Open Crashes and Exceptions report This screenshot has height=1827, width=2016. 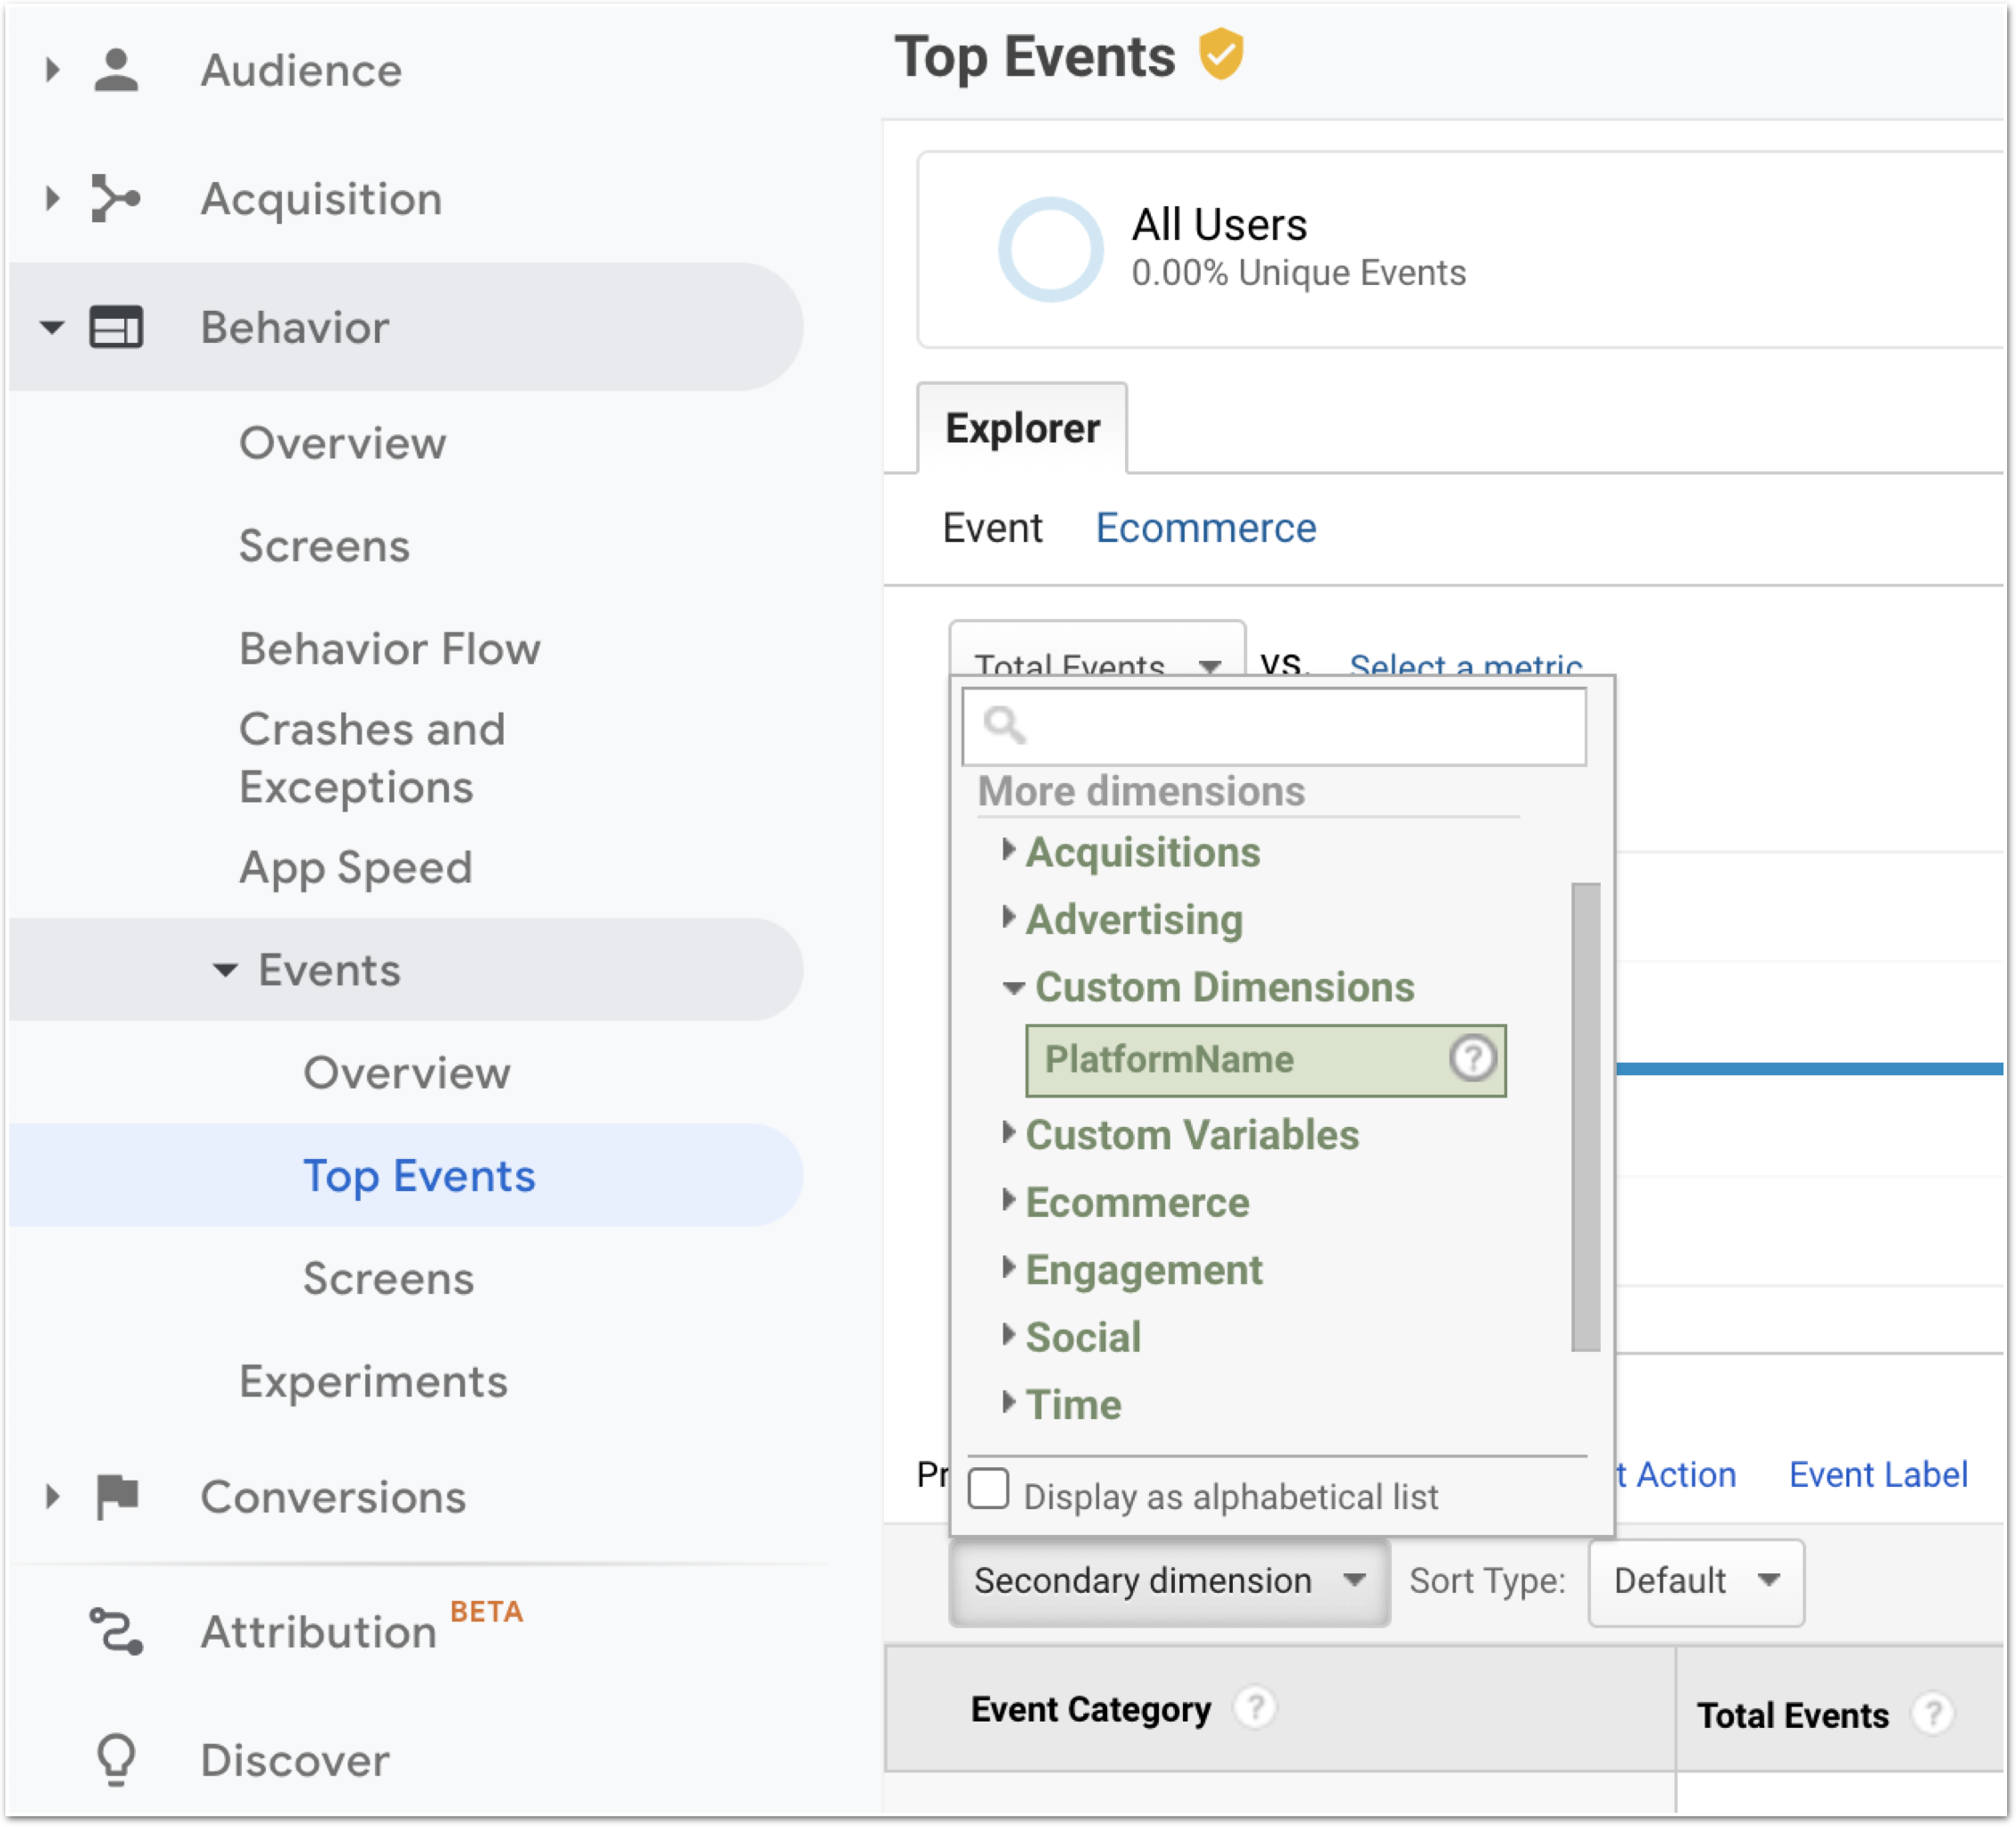pyautogui.click(x=372, y=758)
